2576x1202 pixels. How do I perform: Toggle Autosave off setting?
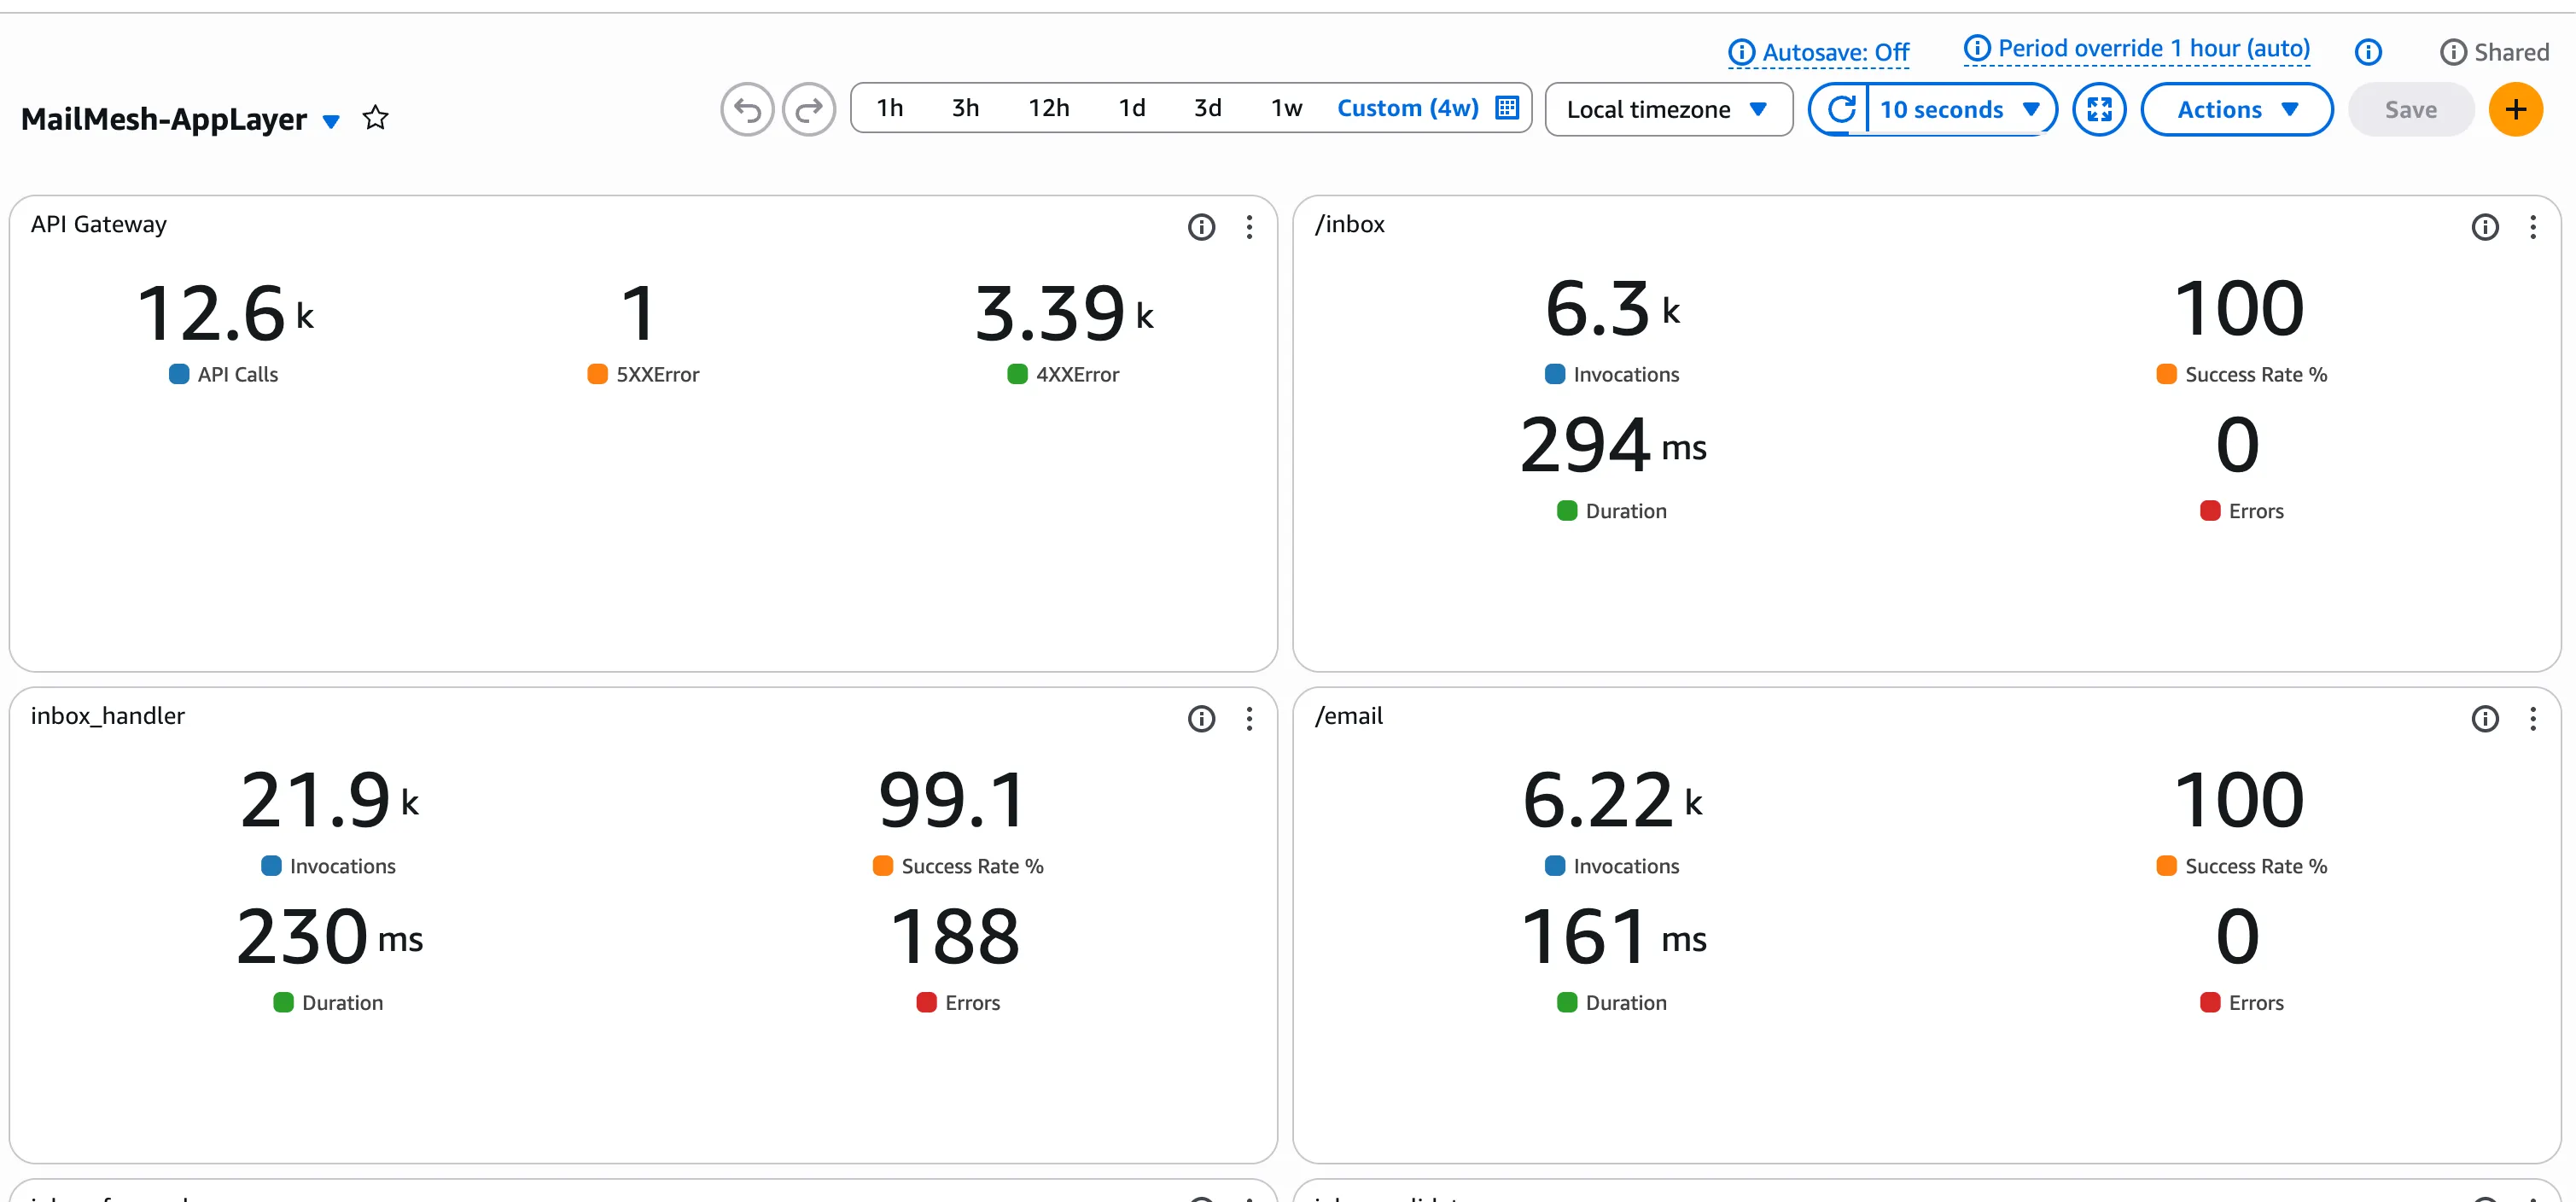point(1818,51)
